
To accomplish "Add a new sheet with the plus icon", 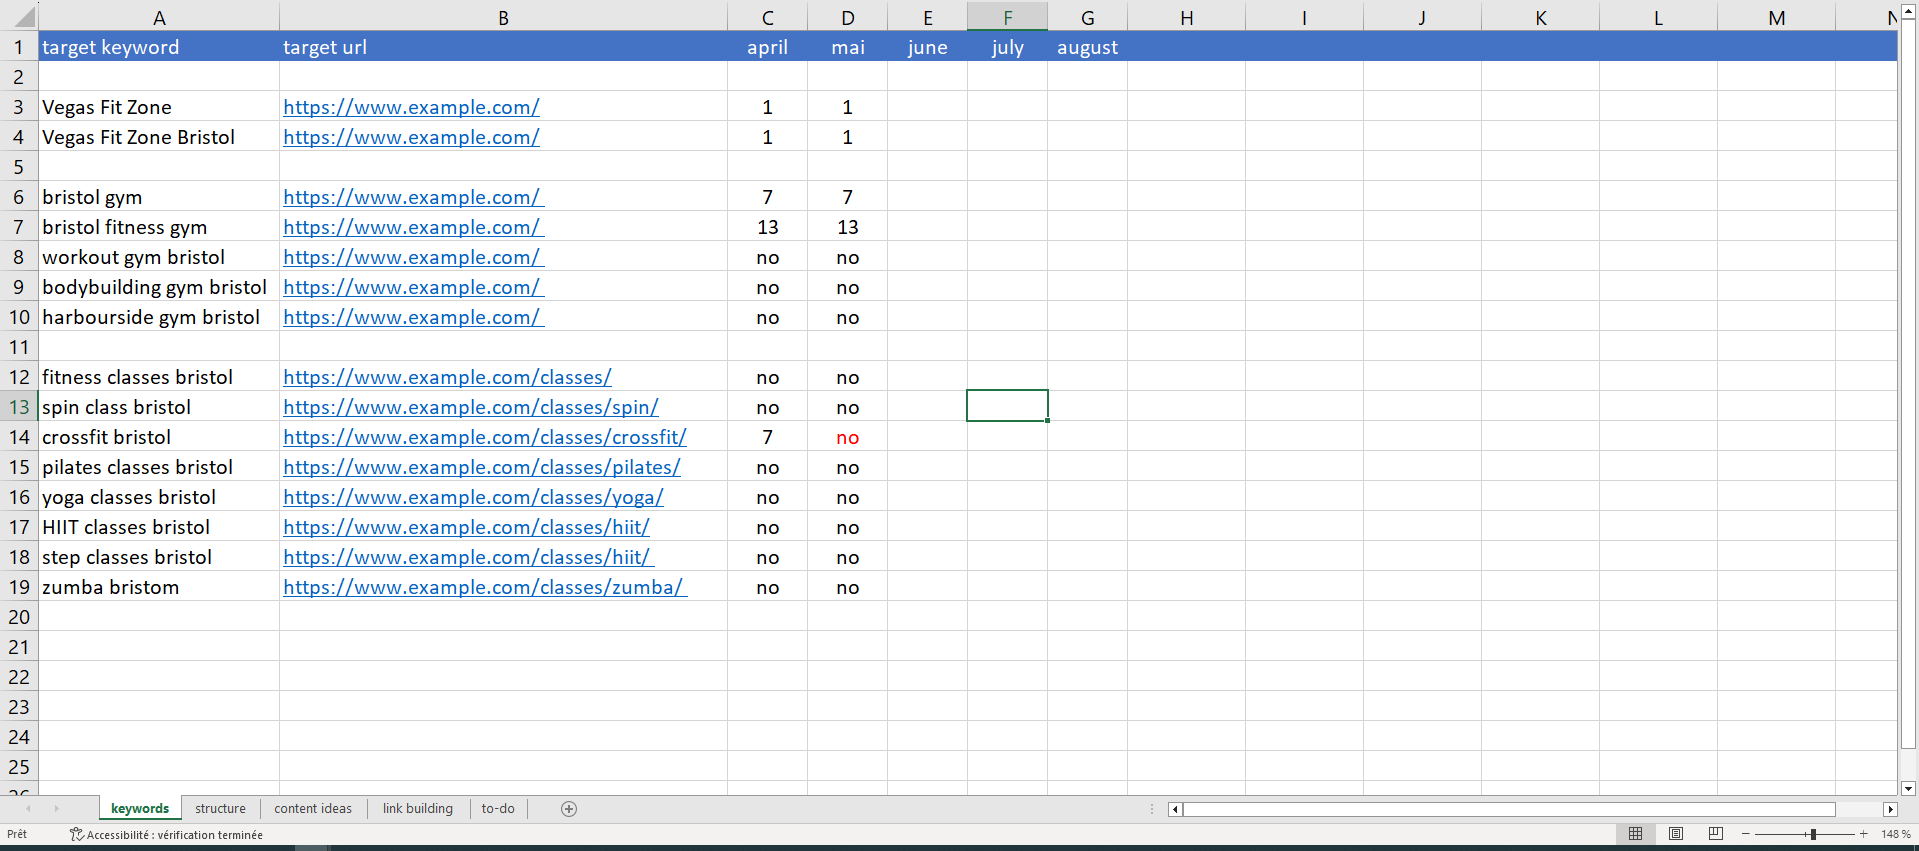I will pos(569,809).
